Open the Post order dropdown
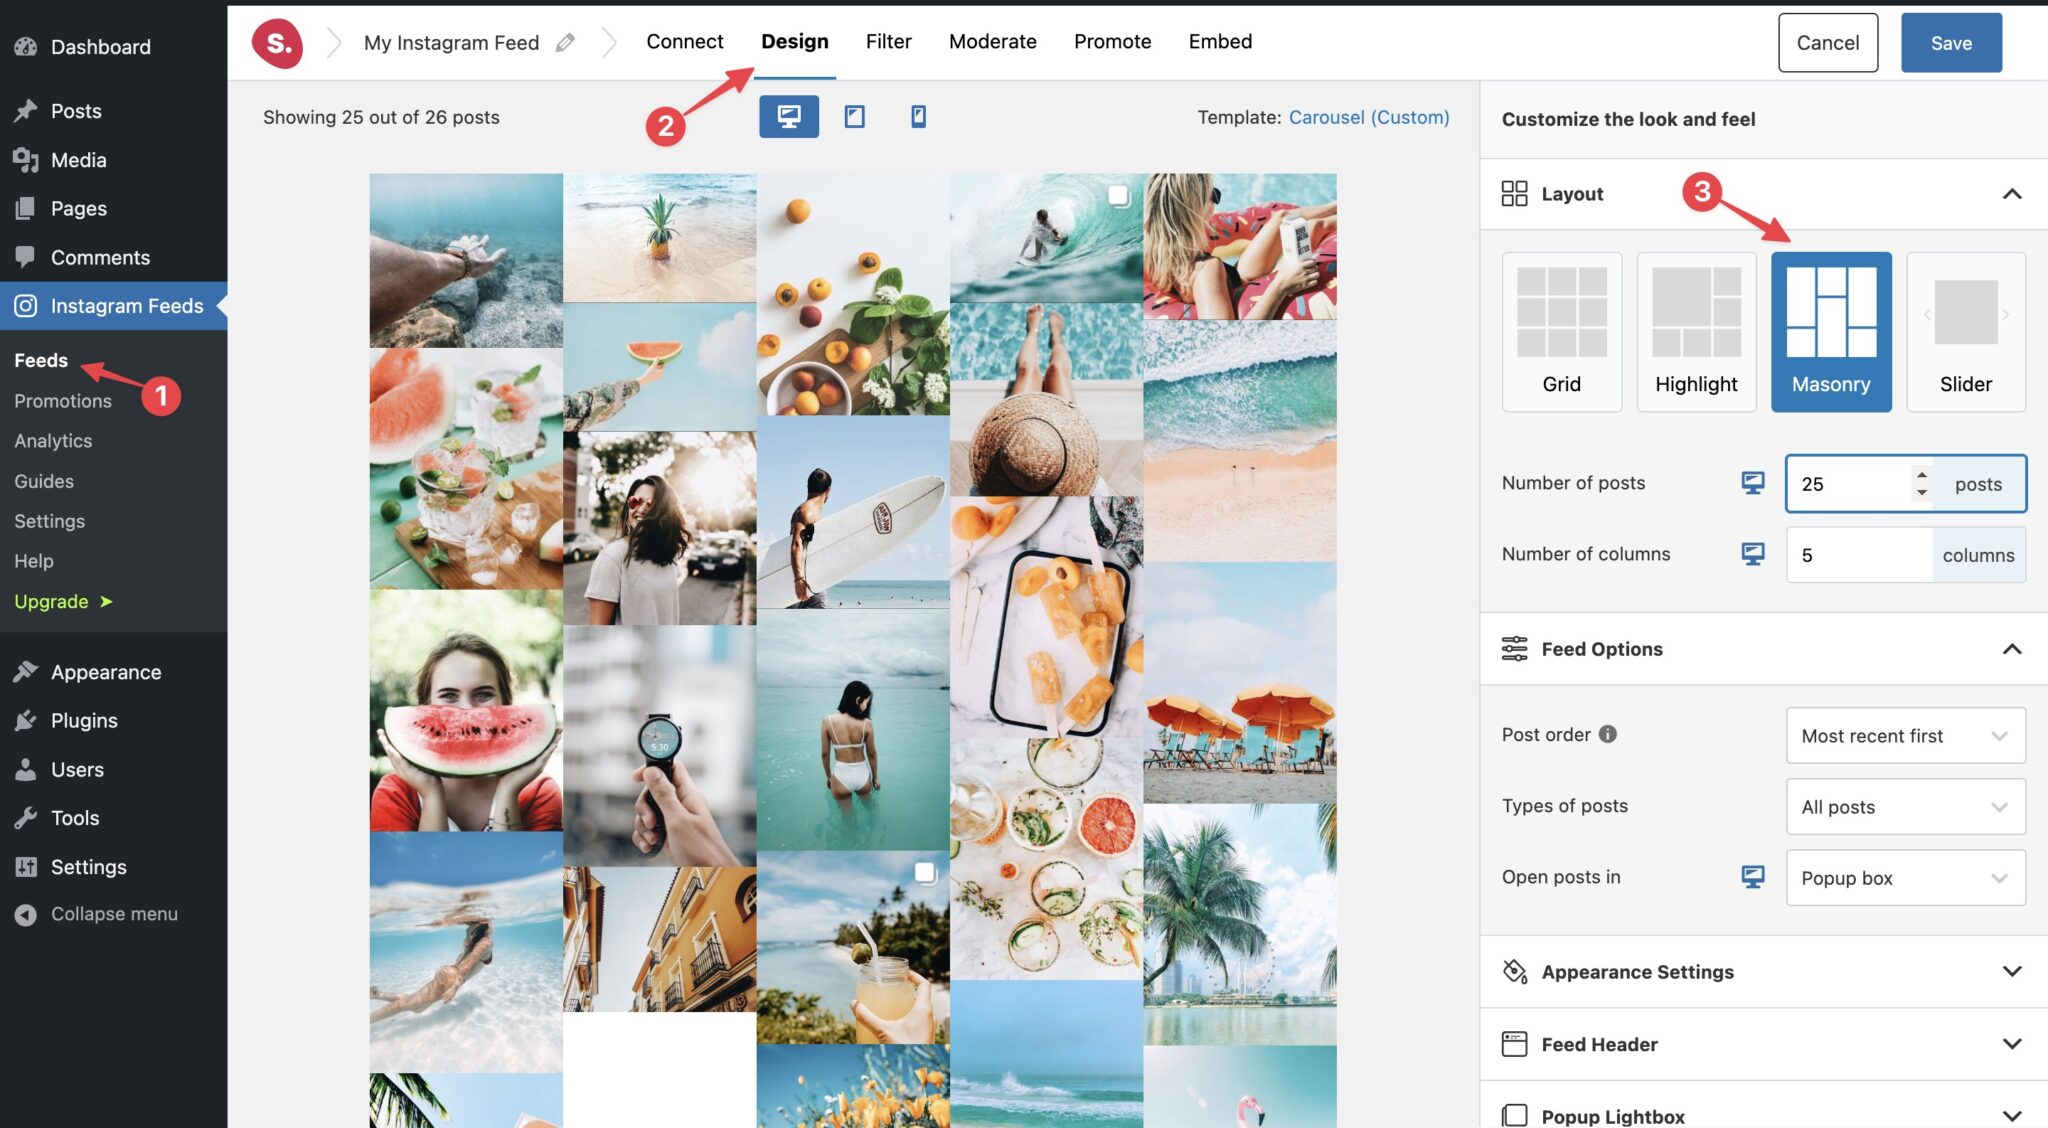 (x=1905, y=736)
